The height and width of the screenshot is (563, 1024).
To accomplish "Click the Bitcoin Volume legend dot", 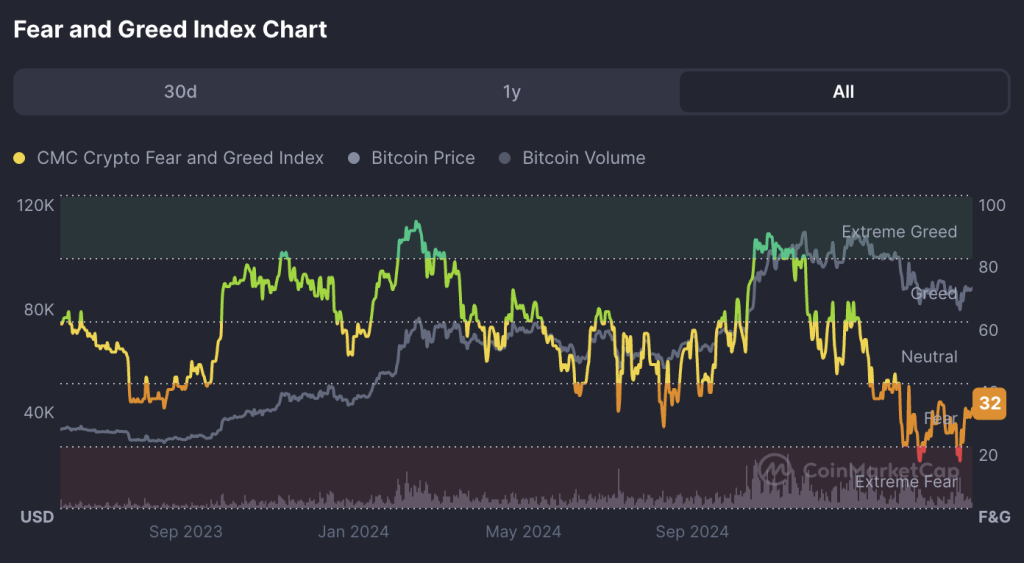I will point(505,158).
